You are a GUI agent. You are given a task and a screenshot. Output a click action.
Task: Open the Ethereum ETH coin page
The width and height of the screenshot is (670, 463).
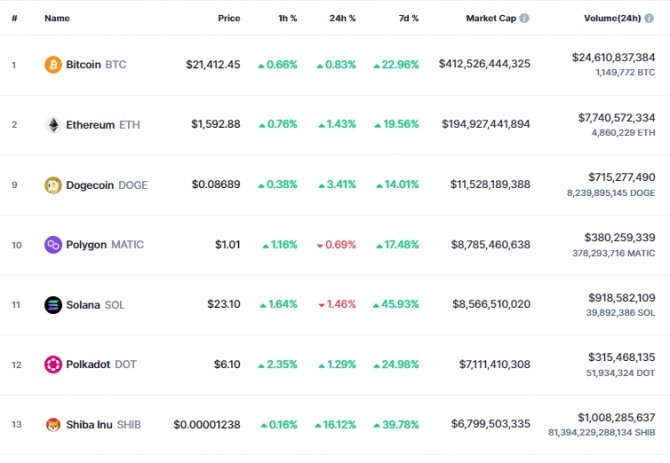[103, 125]
